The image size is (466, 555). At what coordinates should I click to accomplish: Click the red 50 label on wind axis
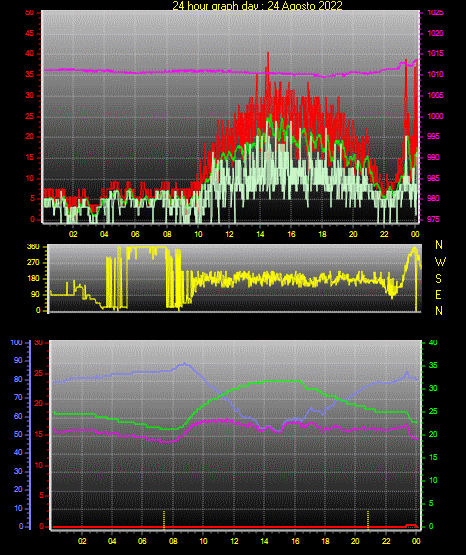pyautogui.click(x=30, y=13)
